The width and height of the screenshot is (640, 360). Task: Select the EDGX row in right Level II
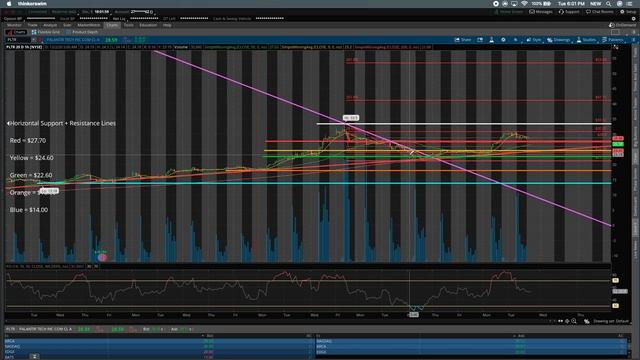tap(472, 352)
